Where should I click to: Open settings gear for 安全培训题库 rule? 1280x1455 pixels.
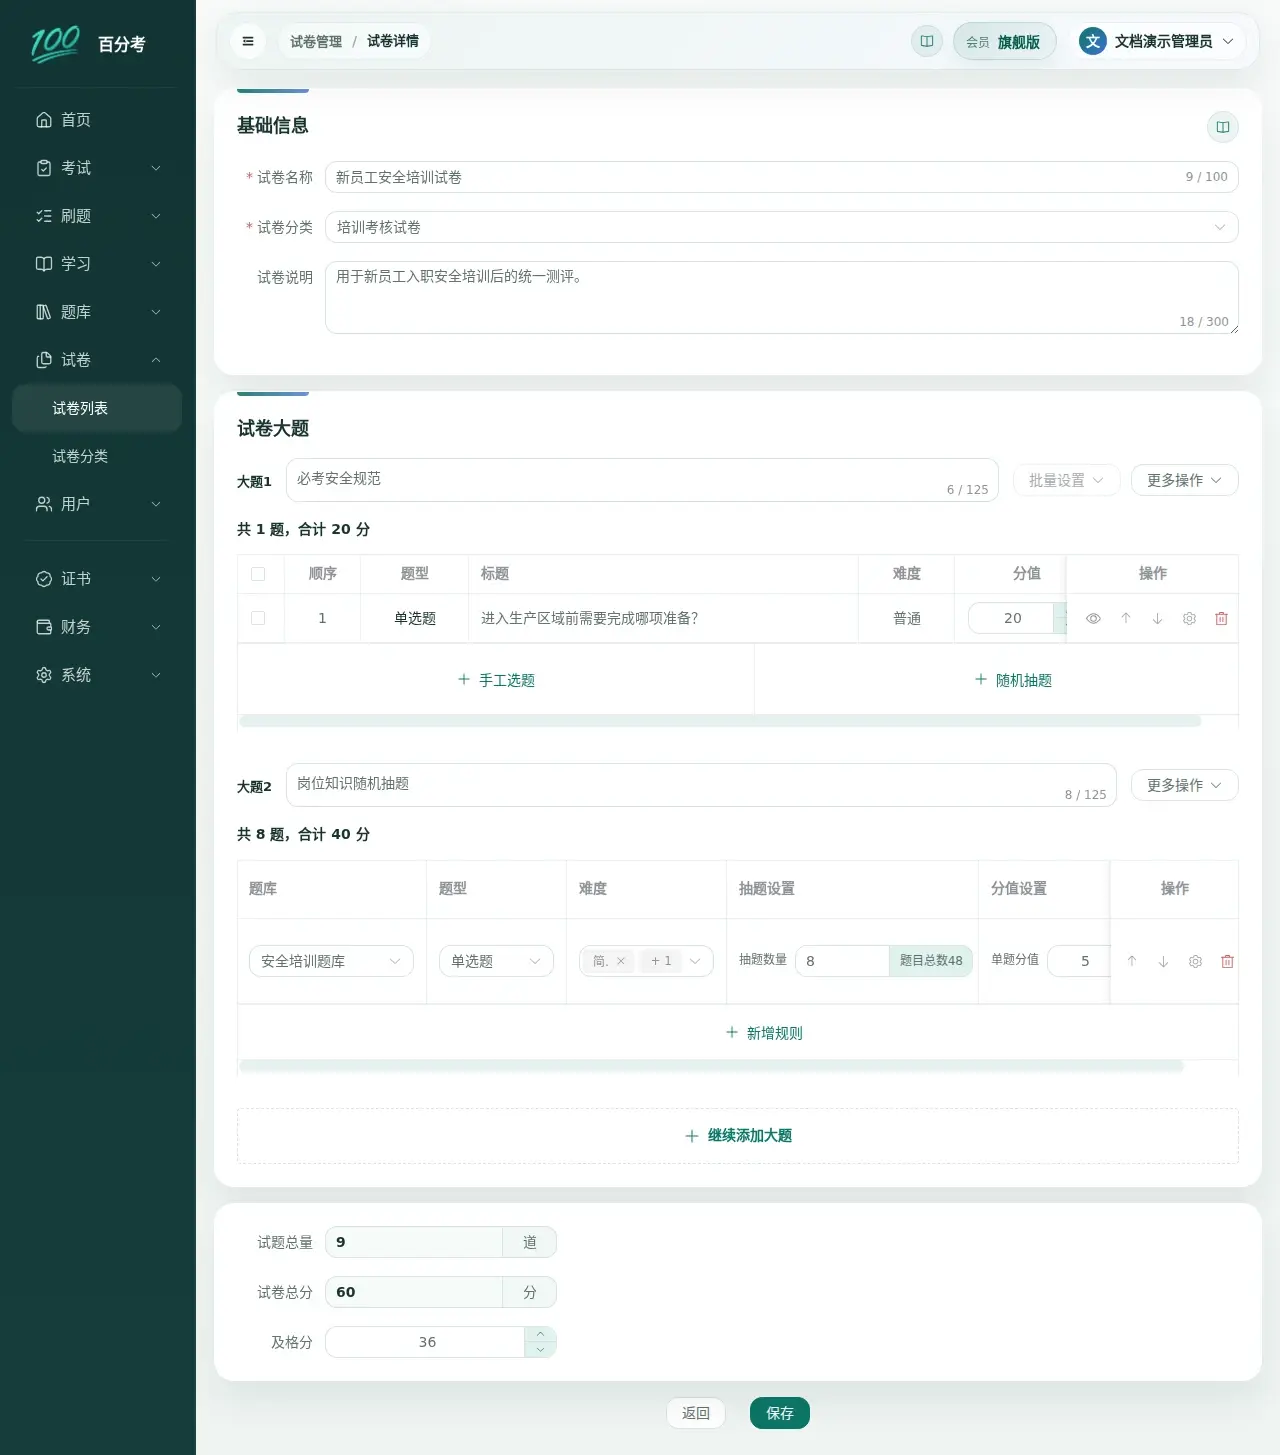1195,961
